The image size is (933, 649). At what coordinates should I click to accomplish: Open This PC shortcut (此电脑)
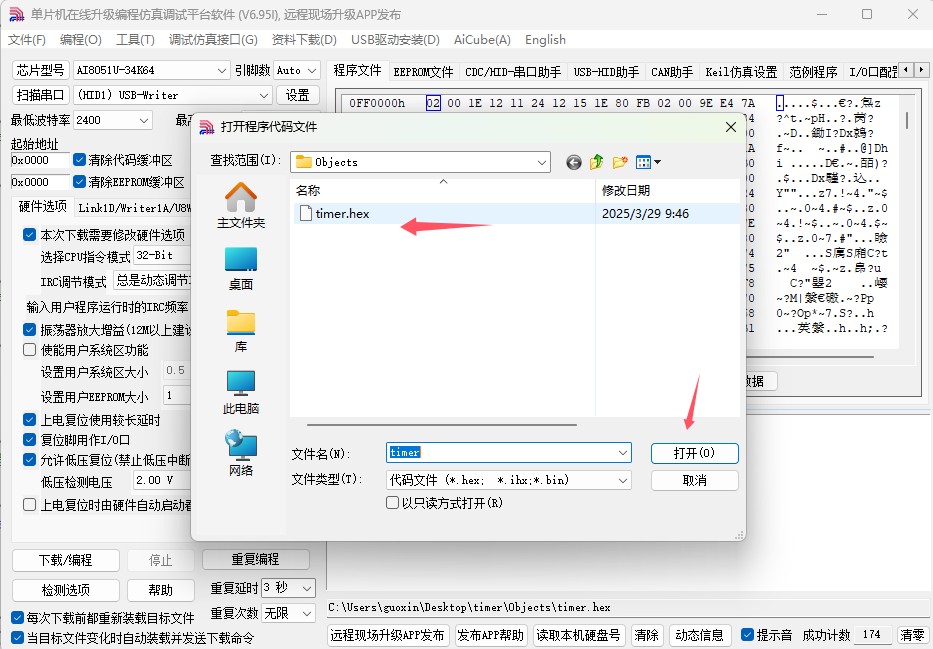point(240,393)
